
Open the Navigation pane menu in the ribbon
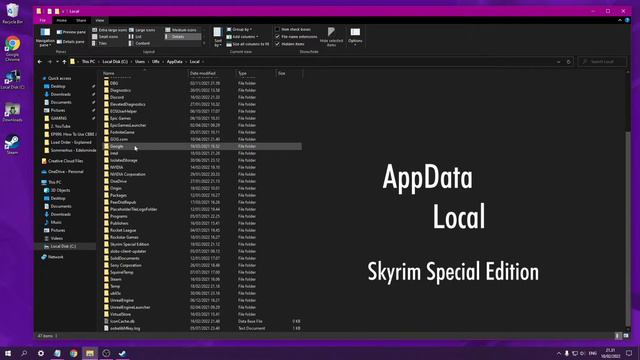[x=45, y=37]
